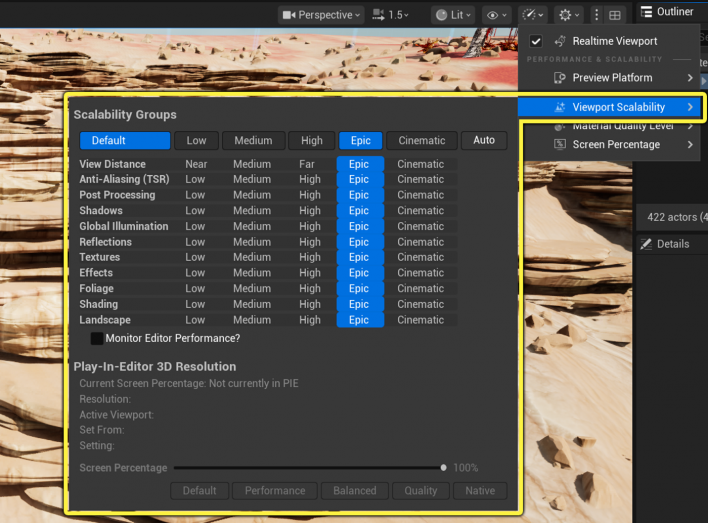The image size is (708, 523).
Task: Click the Viewport Scalability icon
Action: click(x=560, y=107)
